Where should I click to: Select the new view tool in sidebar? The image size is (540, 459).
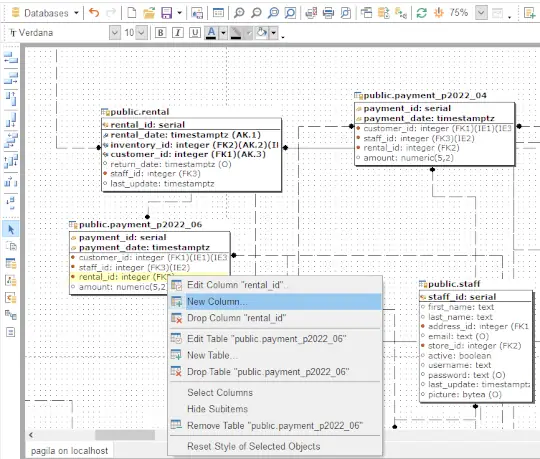[x=11, y=281]
